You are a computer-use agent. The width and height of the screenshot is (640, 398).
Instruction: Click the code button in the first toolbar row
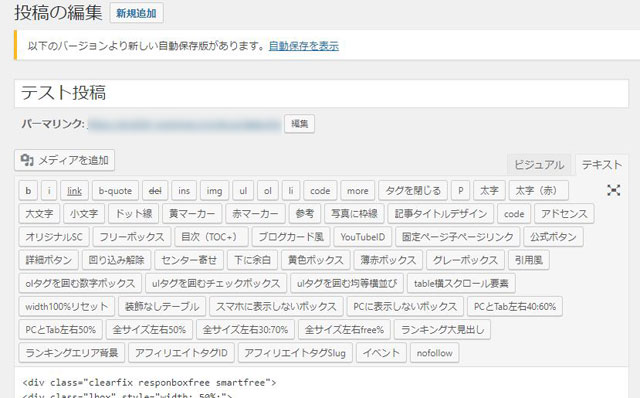click(320, 191)
